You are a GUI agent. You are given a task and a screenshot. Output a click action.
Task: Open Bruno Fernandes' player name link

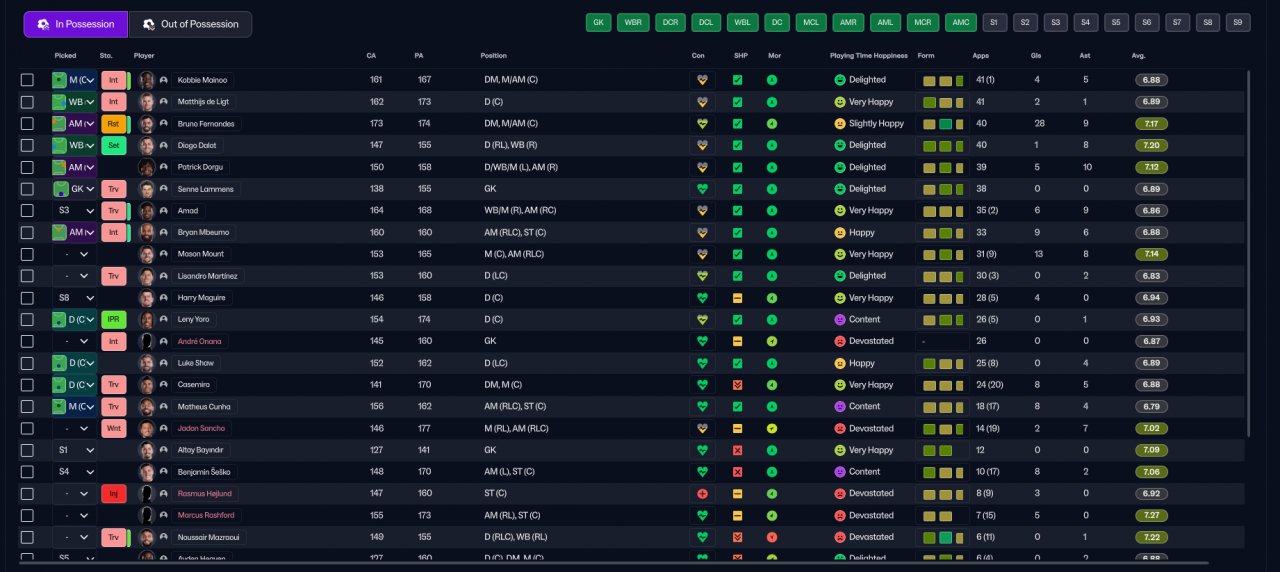206,124
